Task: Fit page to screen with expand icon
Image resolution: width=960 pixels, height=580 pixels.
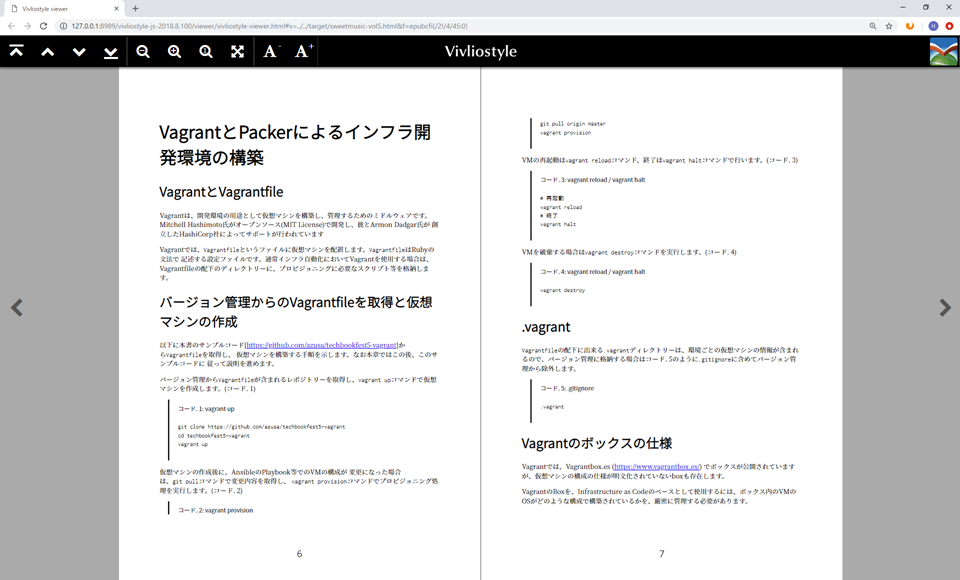Action: (238, 51)
